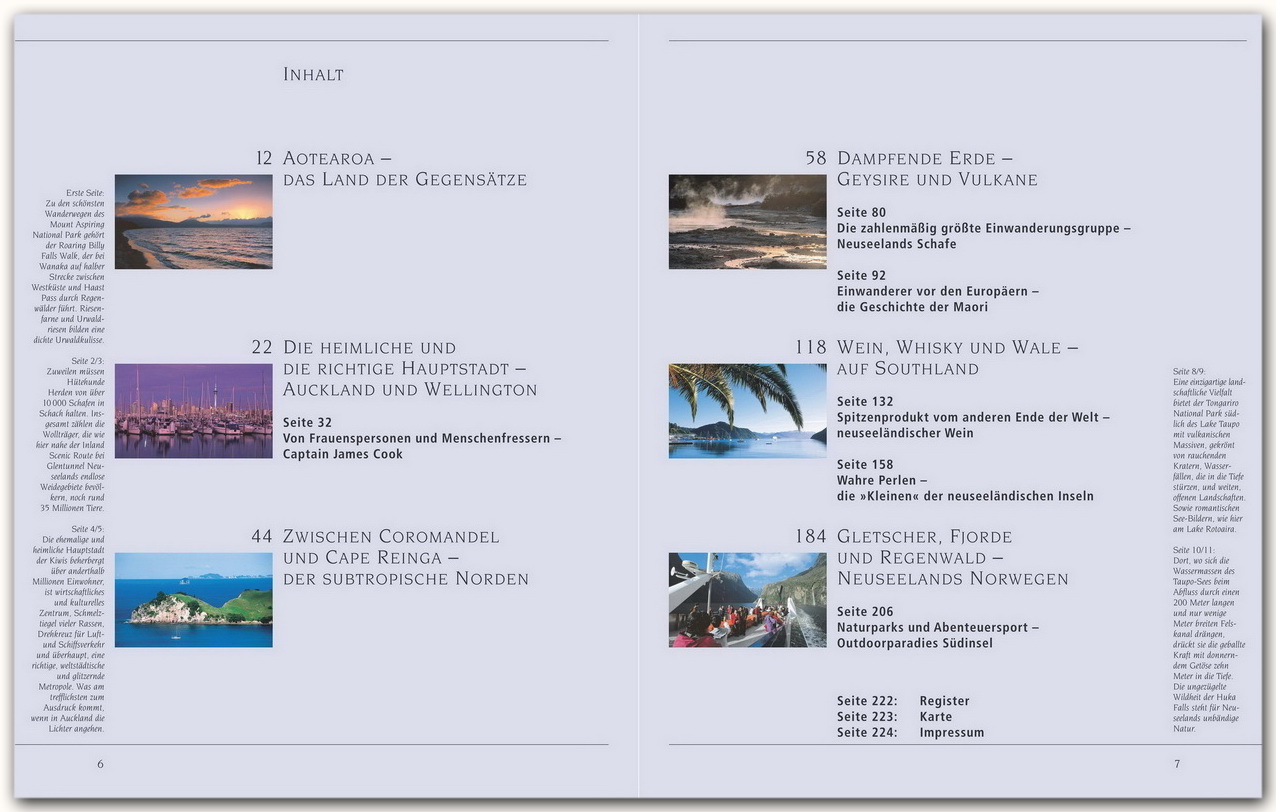Click the sunset beach photo for Aotearoa
This screenshot has height=812, width=1276.
click(x=193, y=222)
